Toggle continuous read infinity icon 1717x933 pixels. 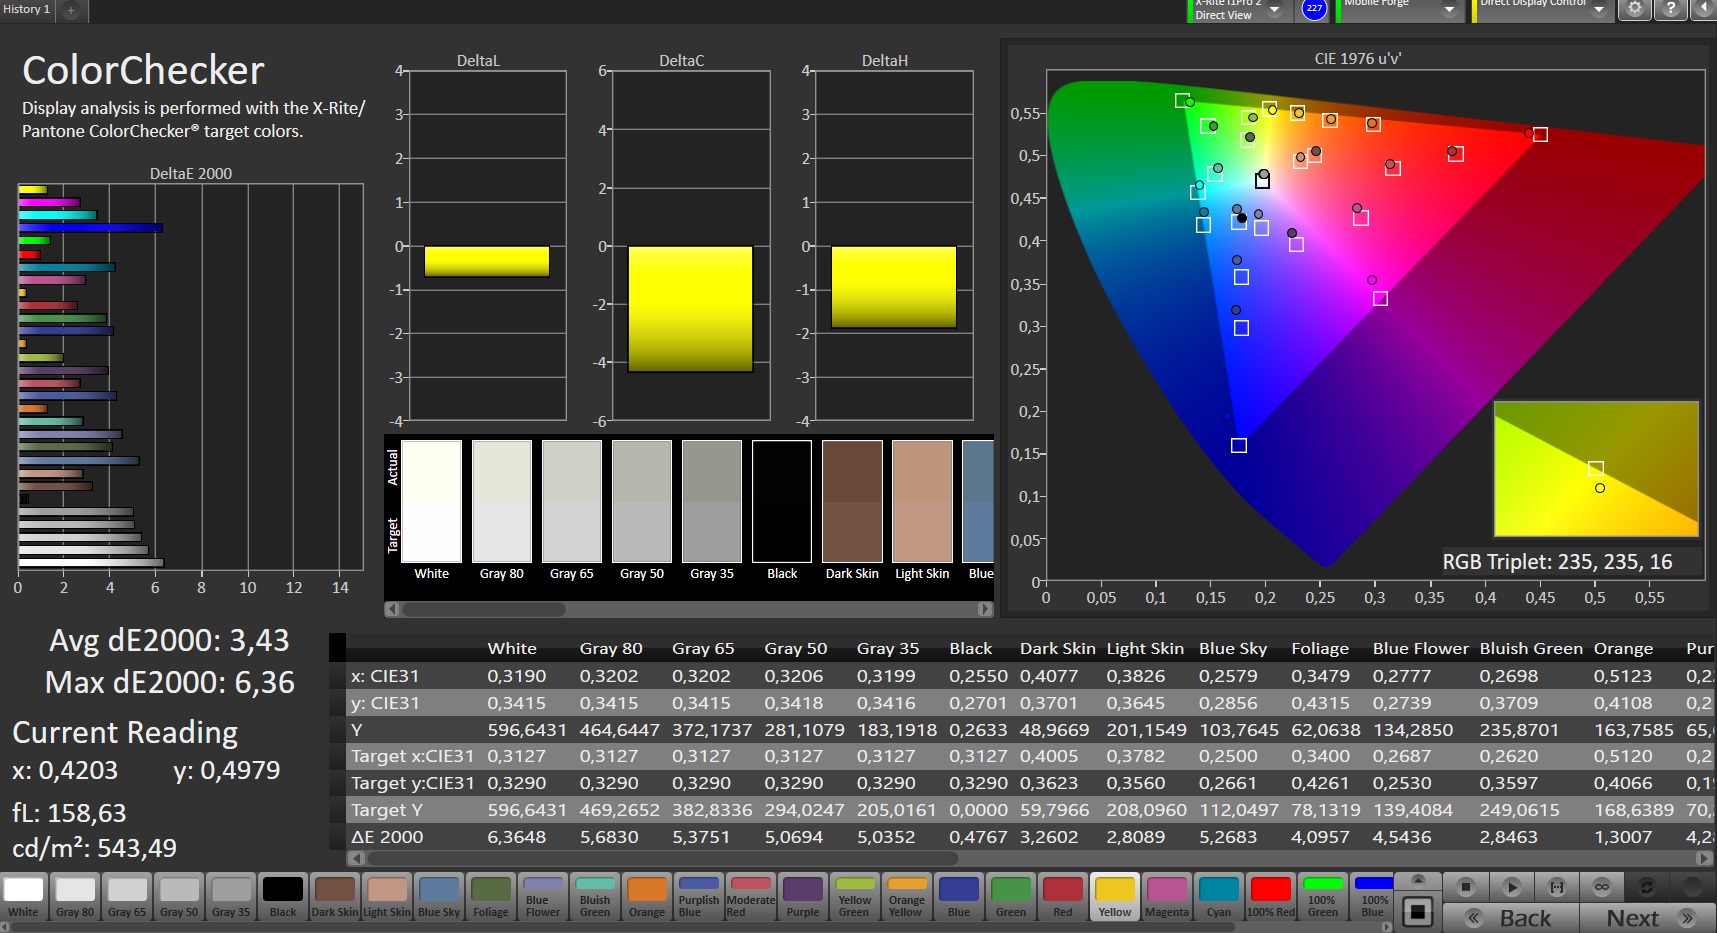tap(1602, 887)
